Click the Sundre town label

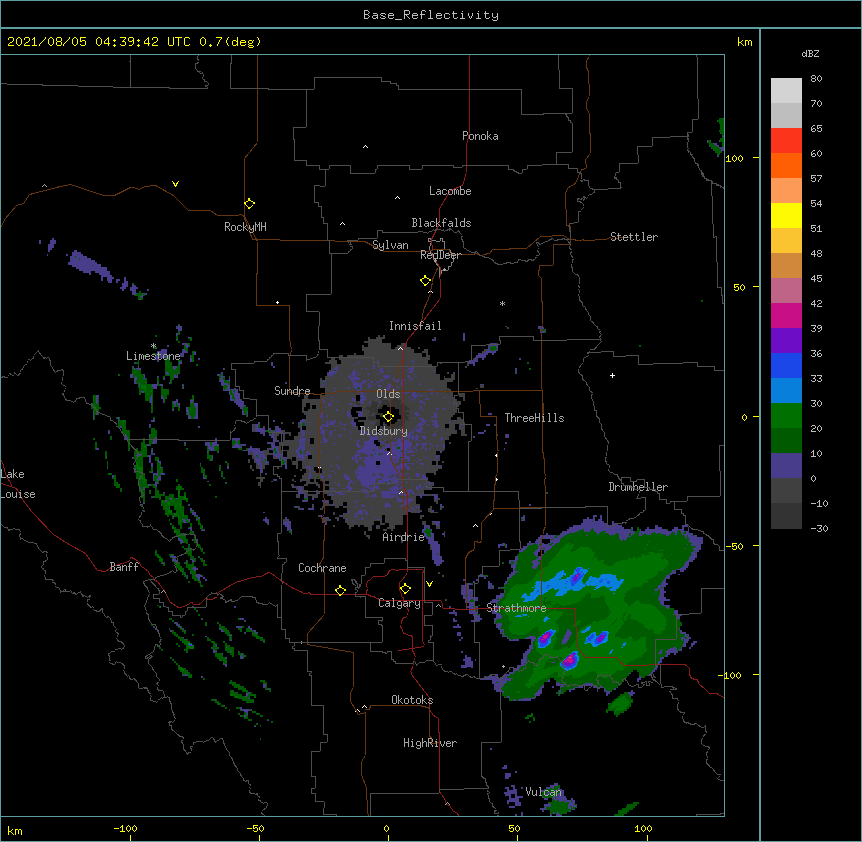pos(292,391)
